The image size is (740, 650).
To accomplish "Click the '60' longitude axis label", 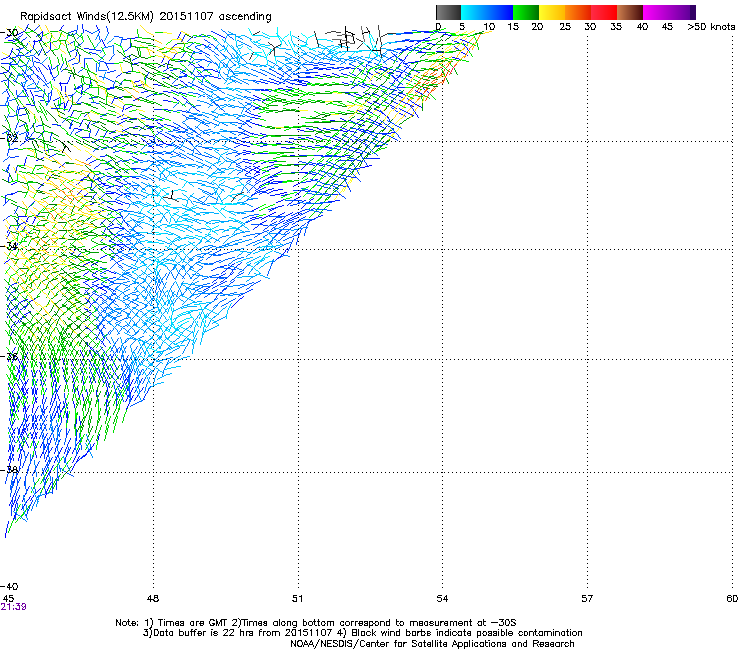I will click(x=732, y=598).
